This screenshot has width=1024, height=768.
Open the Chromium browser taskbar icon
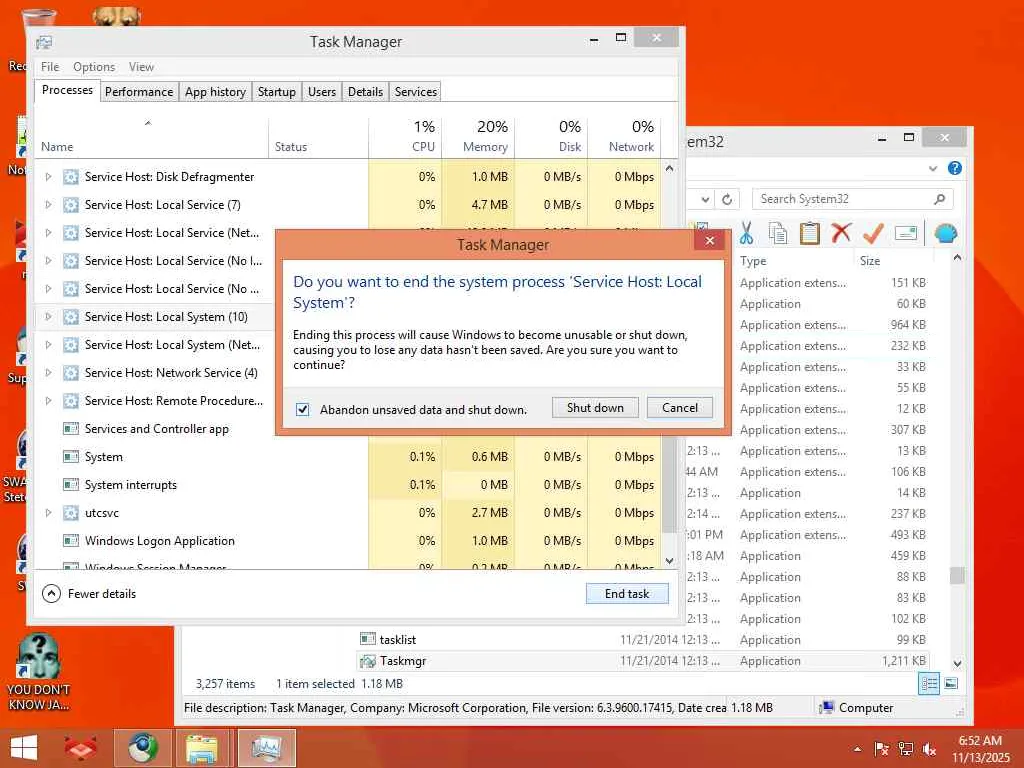142,748
